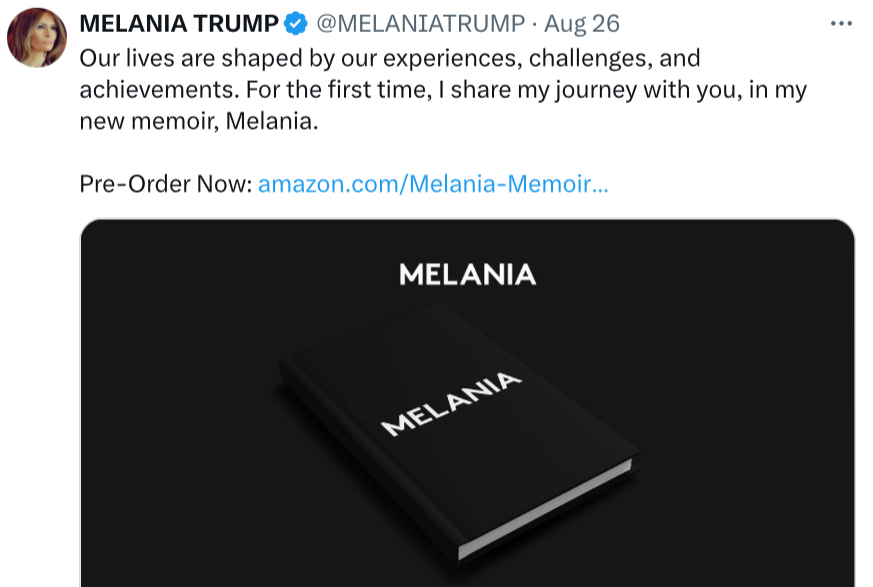Click the white MELANIA heading above the book

[x=467, y=274]
